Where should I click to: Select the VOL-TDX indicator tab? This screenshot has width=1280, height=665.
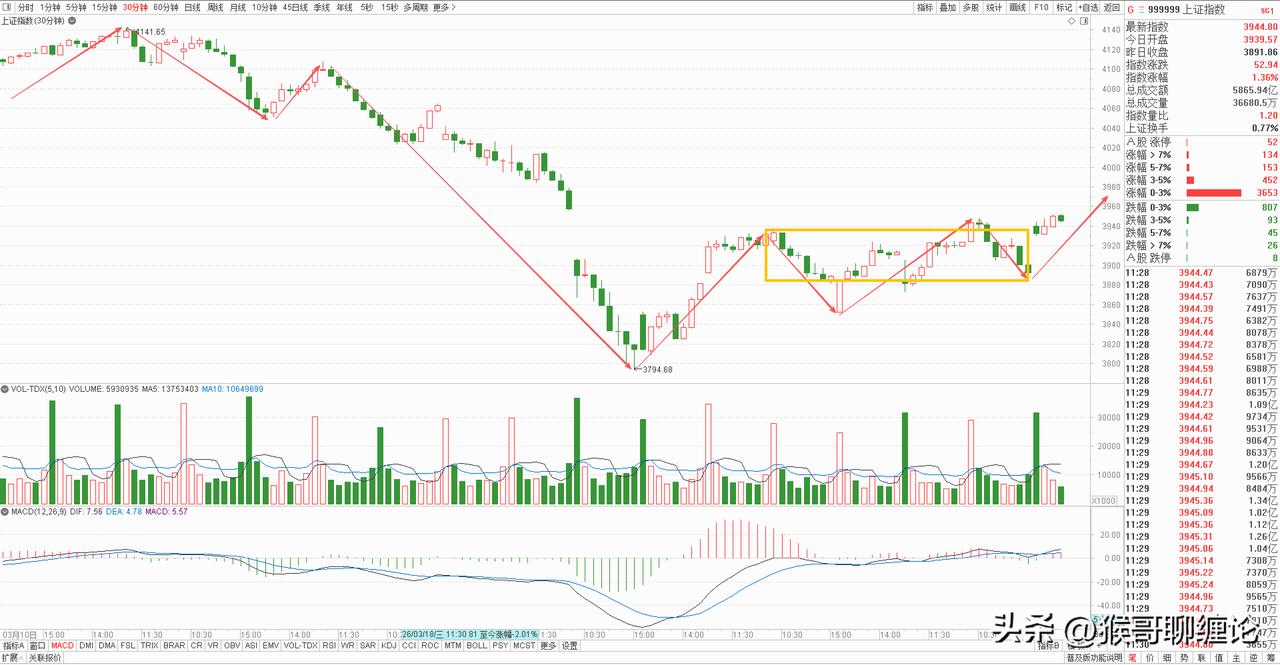coord(300,645)
